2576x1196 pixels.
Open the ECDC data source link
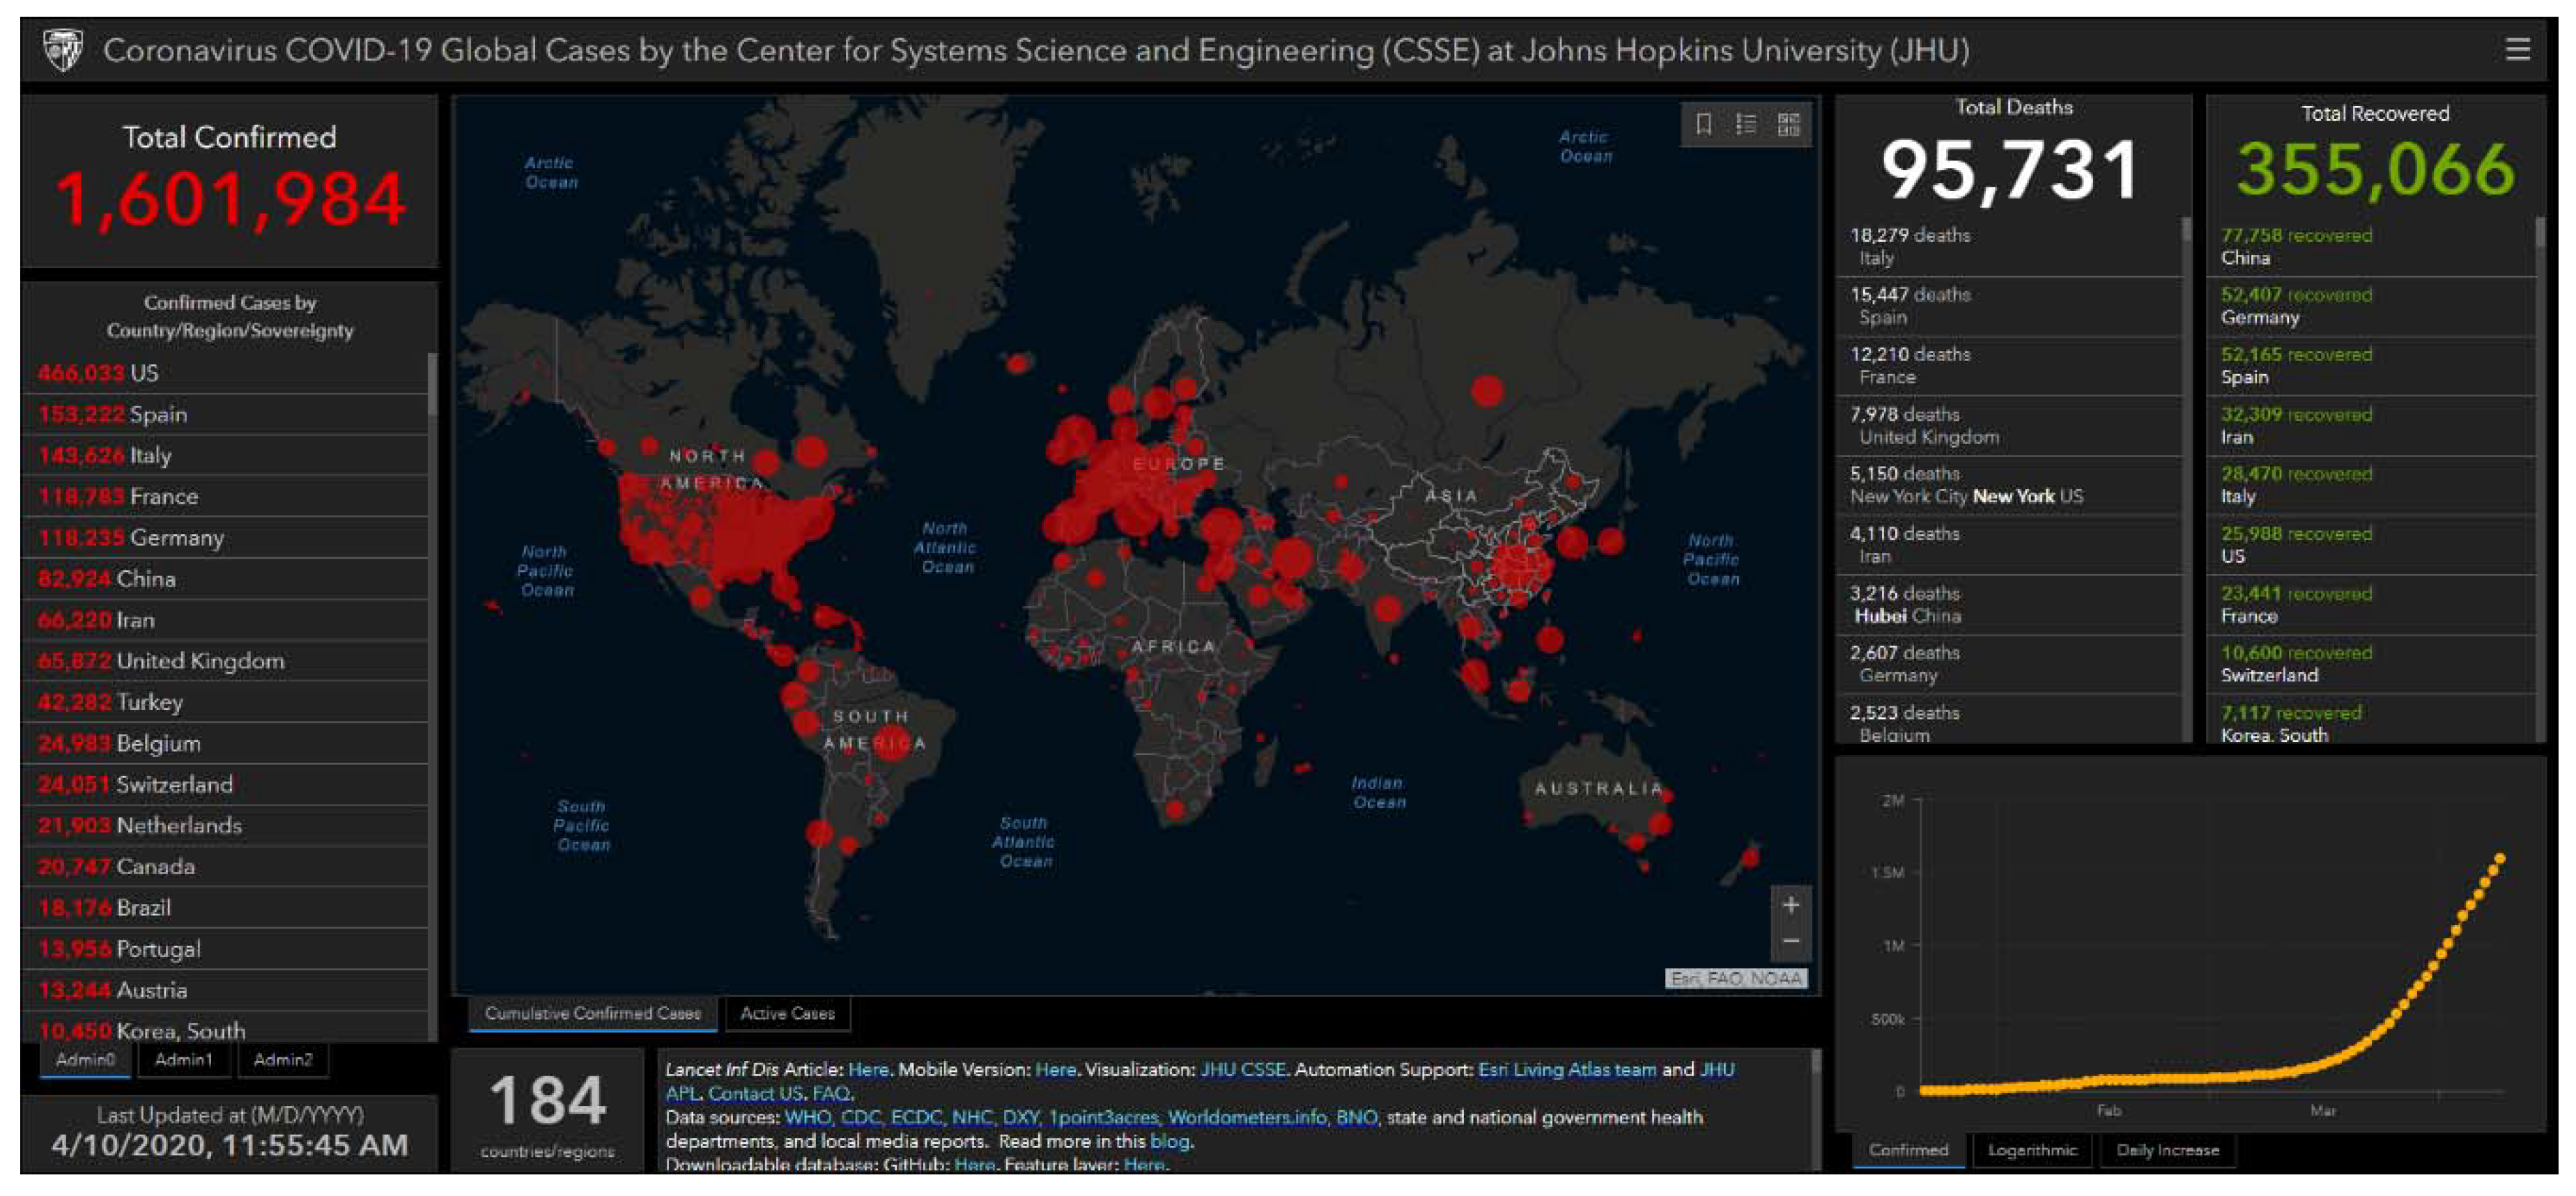tap(916, 1117)
